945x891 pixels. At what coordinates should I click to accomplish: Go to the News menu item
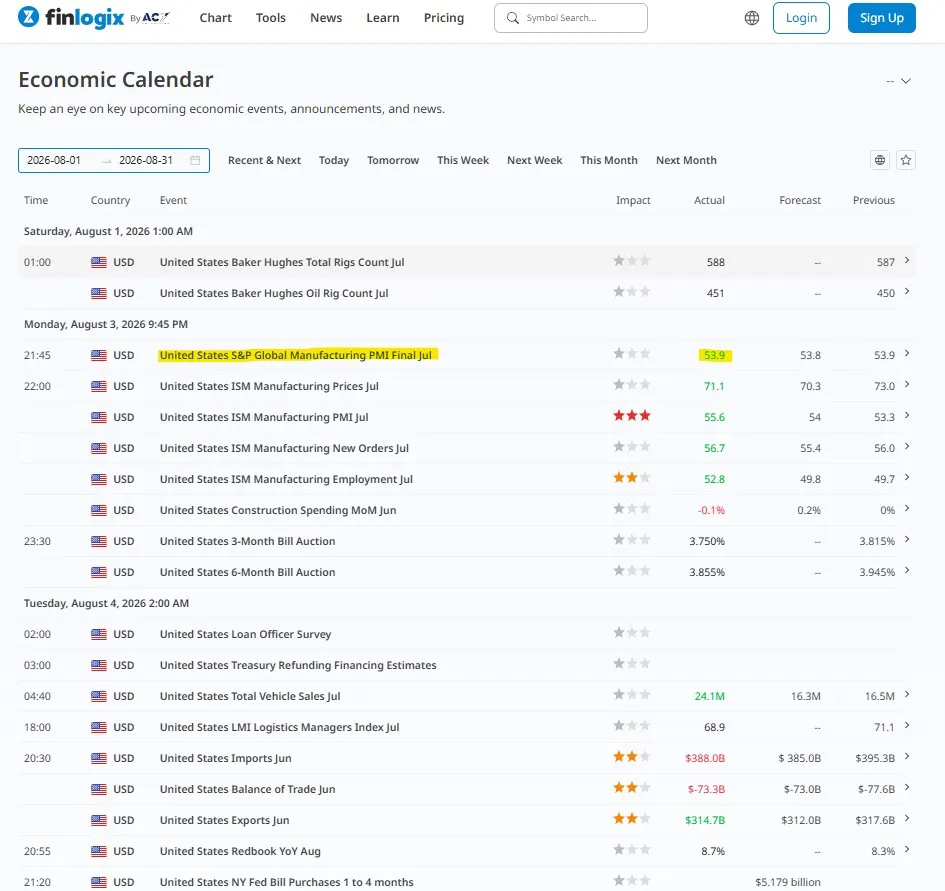coord(326,18)
